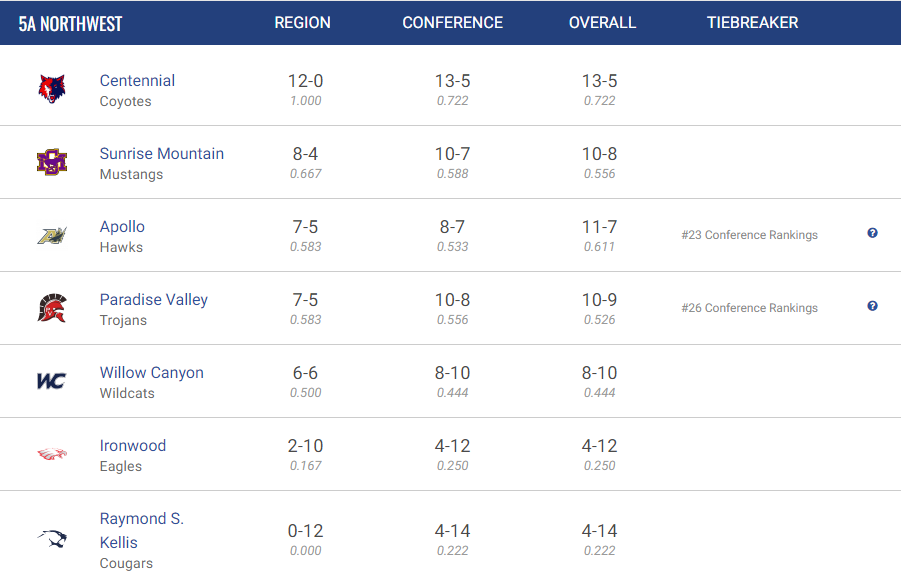Go to the Apollo team page

pos(122,226)
